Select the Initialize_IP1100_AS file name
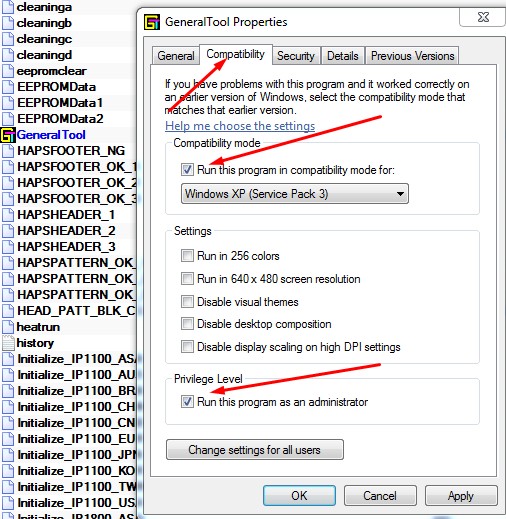This screenshot has width=506, height=519. [x=77, y=359]
